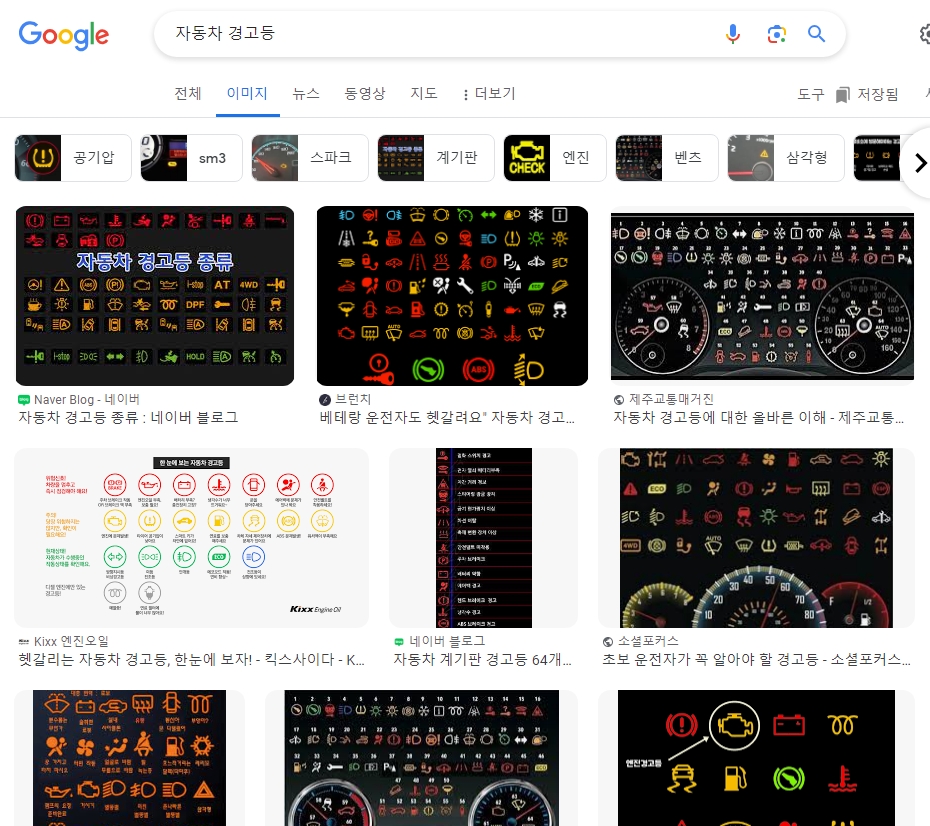Select the 벤츠 filter chip
Image resolution: width=930 pixels, height=826 pixels.
[666, 158]
